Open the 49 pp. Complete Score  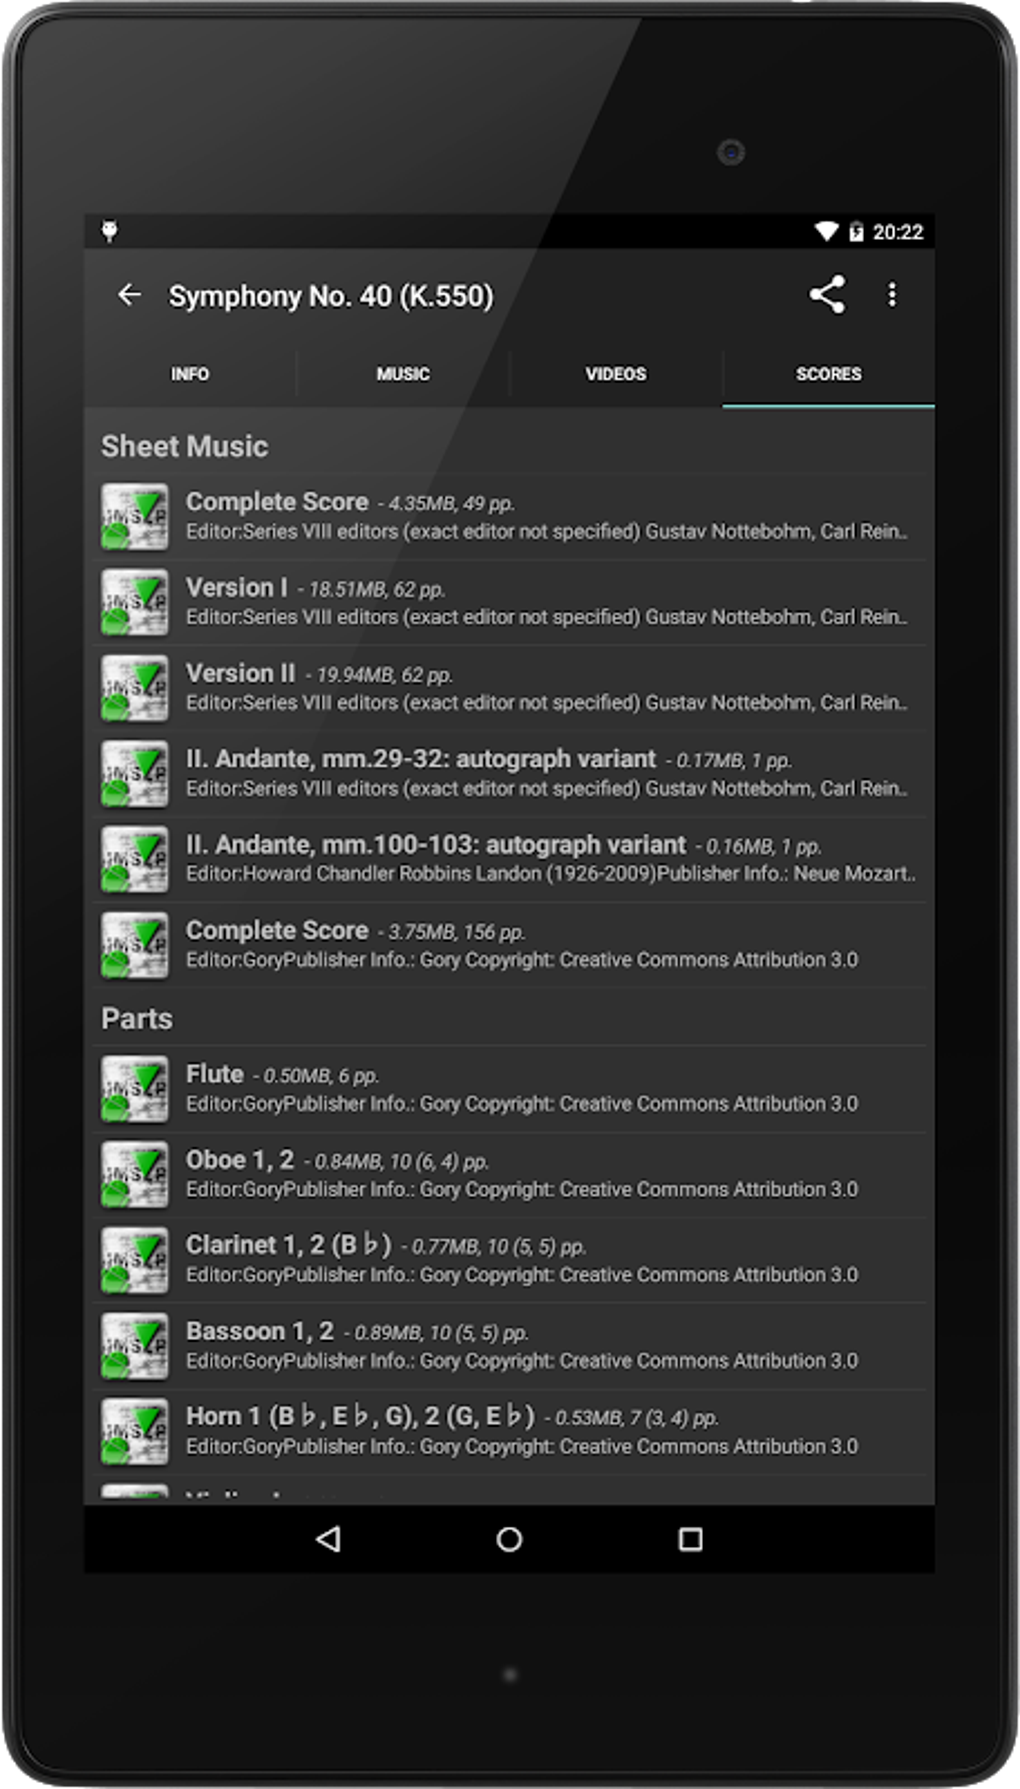coord(545,516)
